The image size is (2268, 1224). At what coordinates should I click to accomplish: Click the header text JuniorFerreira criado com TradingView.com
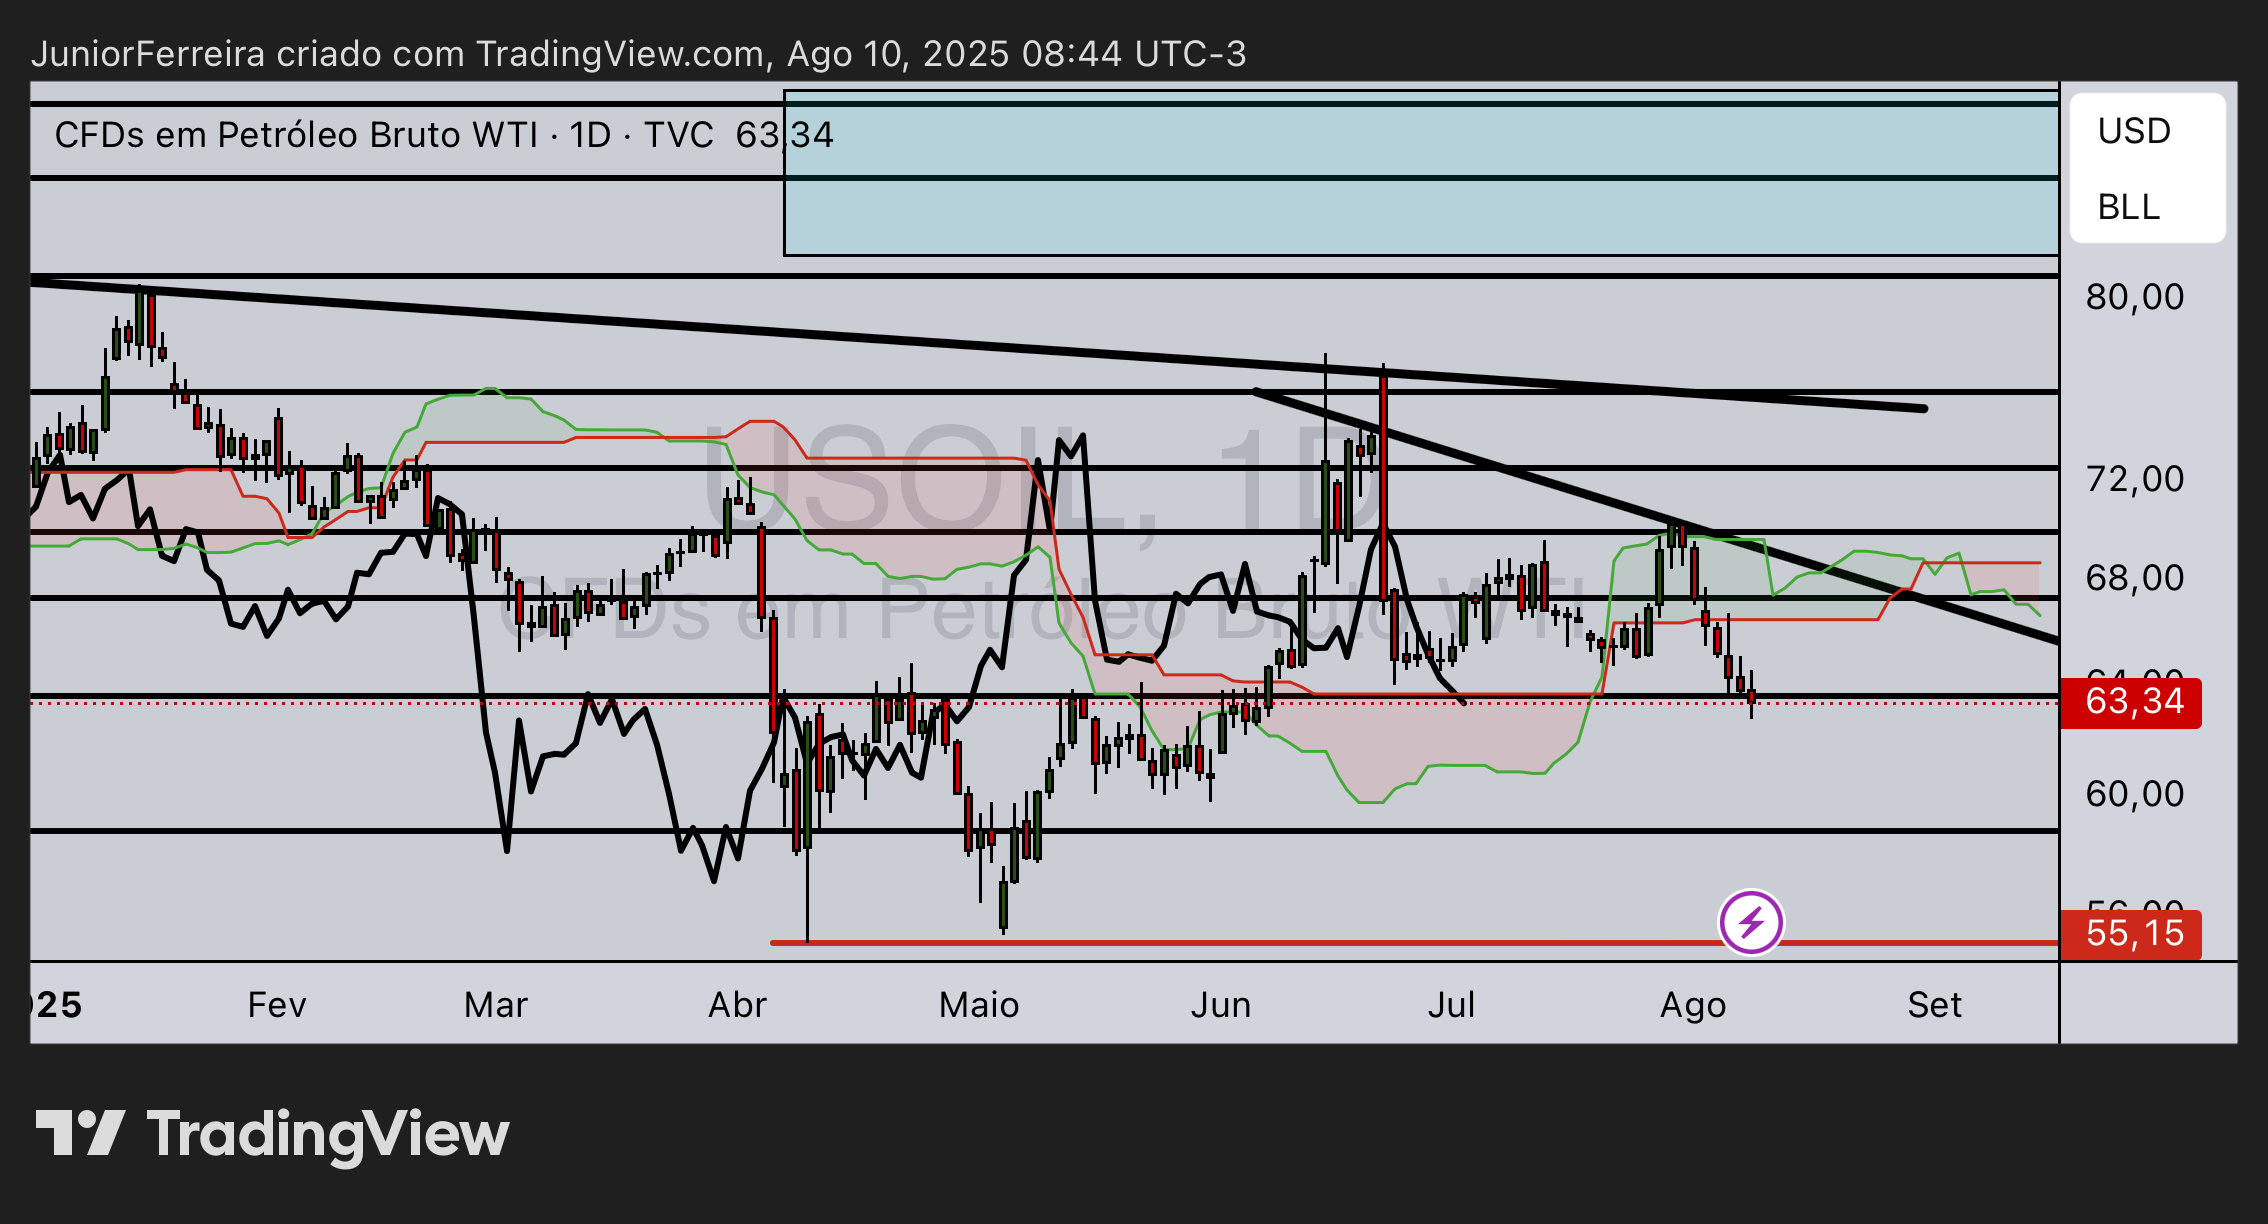pos(401,53)
